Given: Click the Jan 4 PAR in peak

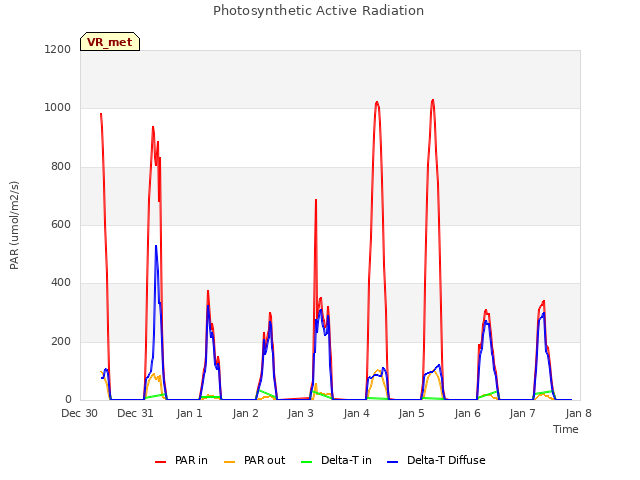Looking at the screenshot, I should click(x=377, y=102).
